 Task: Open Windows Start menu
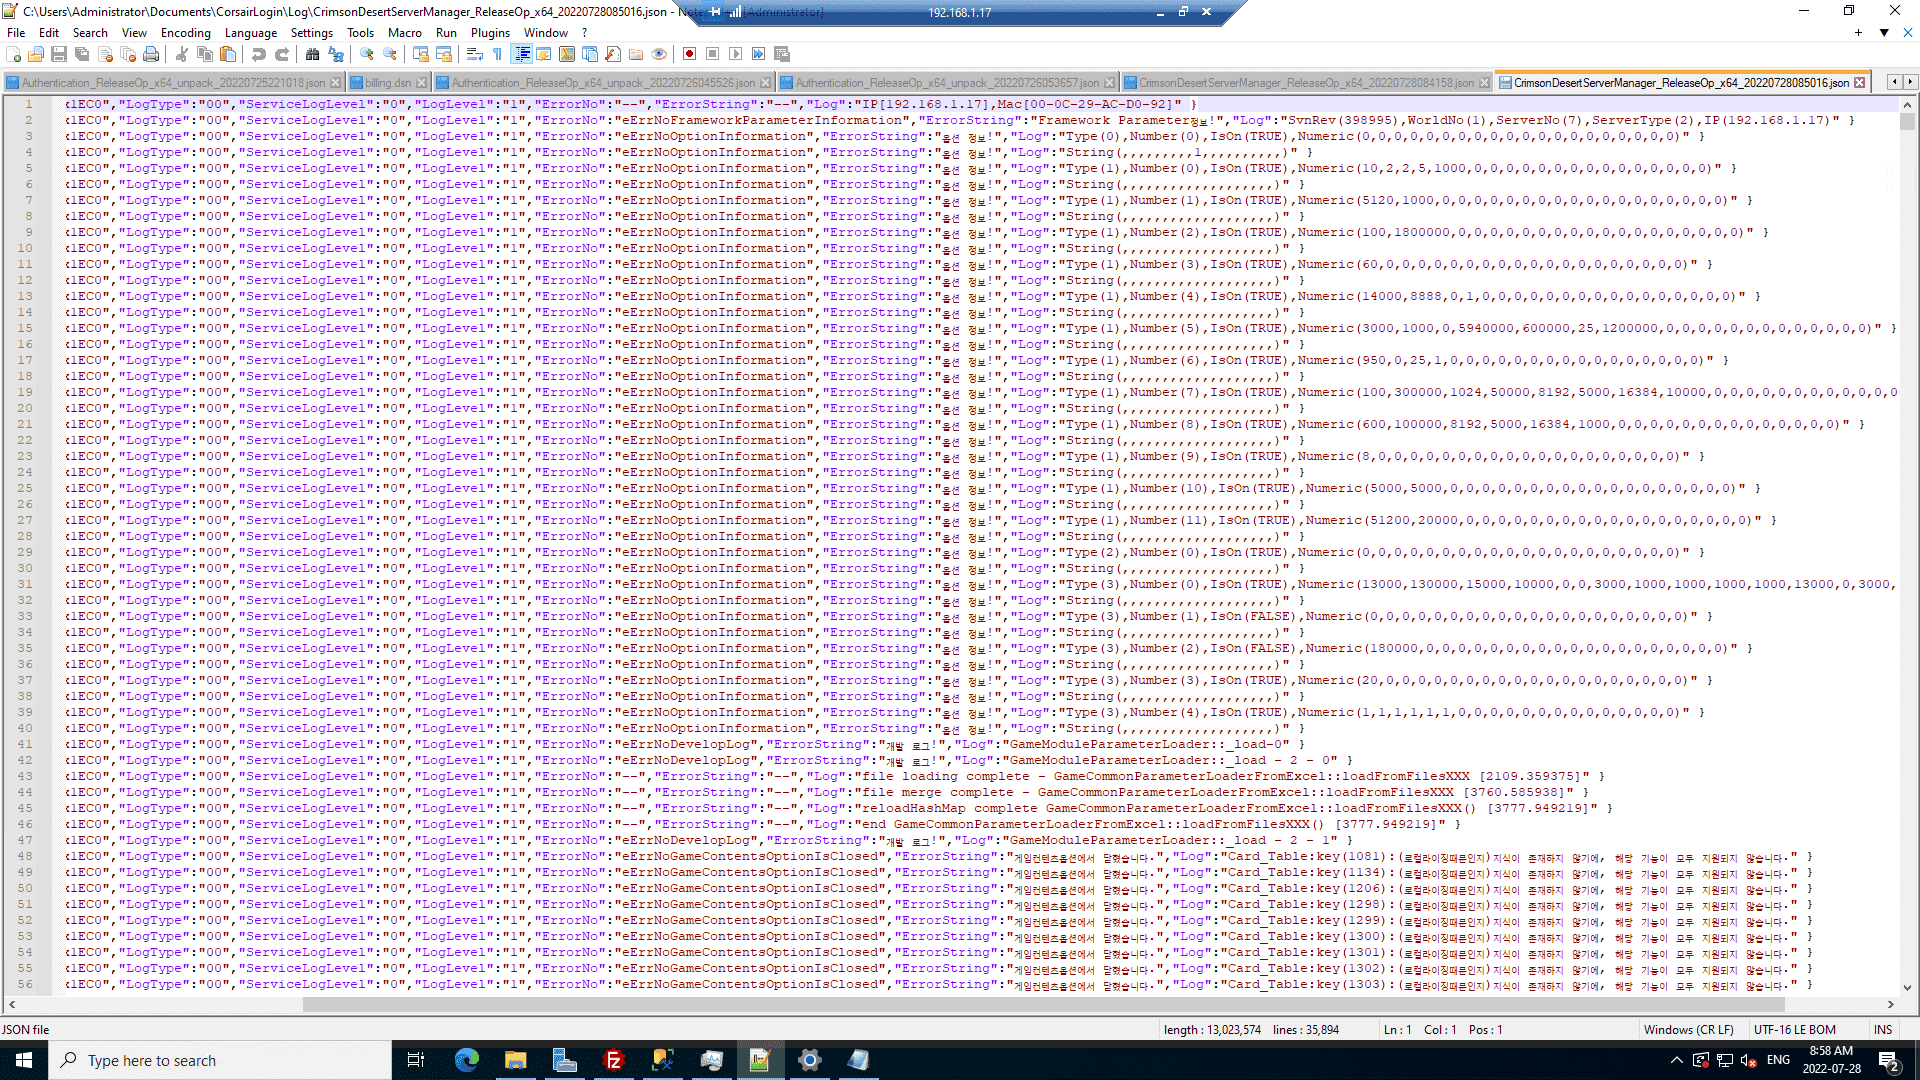(x=24, y=1060)
